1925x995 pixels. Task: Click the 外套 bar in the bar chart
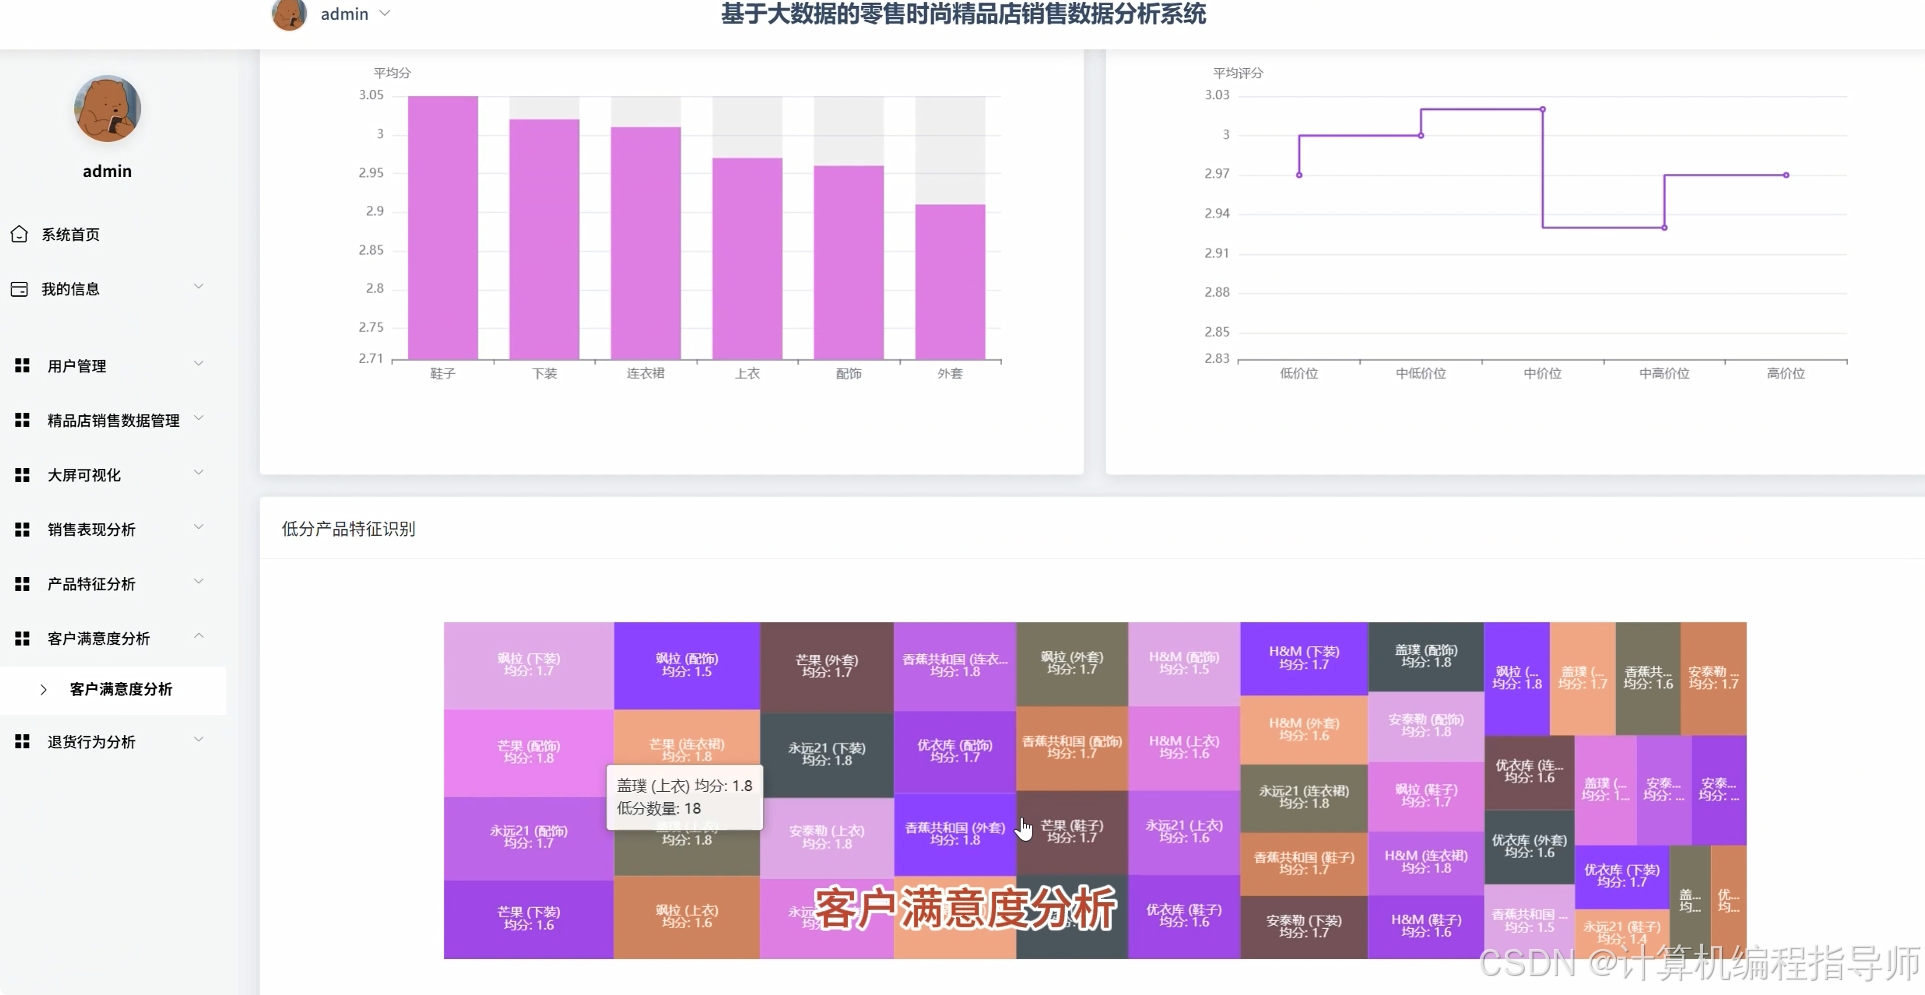[x=950, y=282]
